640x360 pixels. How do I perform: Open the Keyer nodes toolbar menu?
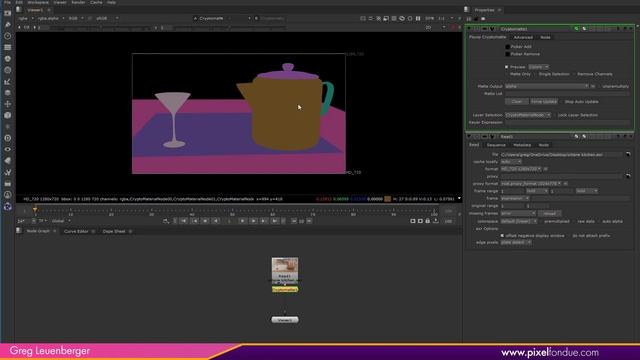[x=7, y=82]
